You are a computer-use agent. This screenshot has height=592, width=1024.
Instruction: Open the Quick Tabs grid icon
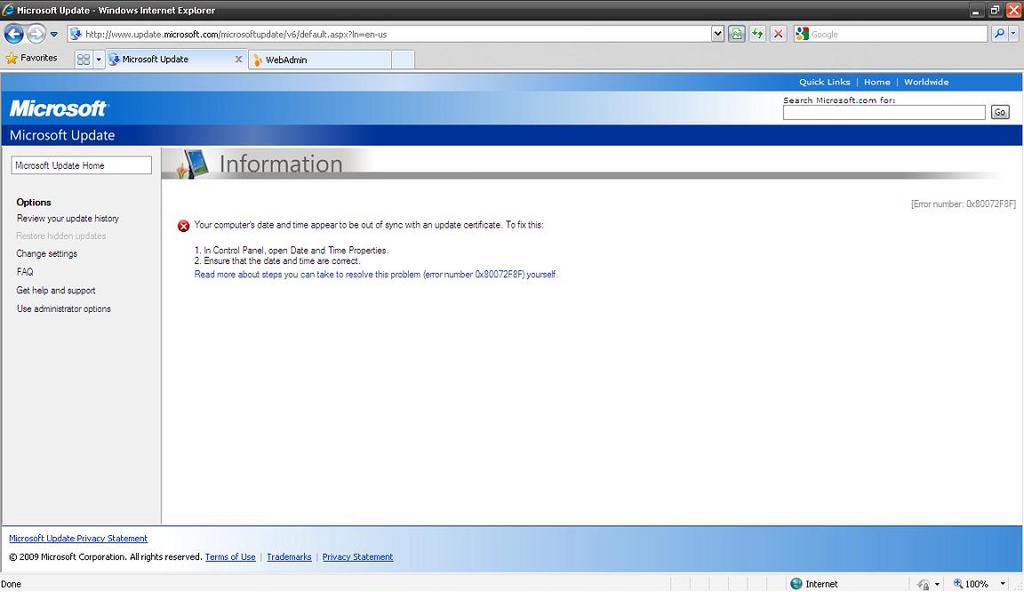click(84, 60)
